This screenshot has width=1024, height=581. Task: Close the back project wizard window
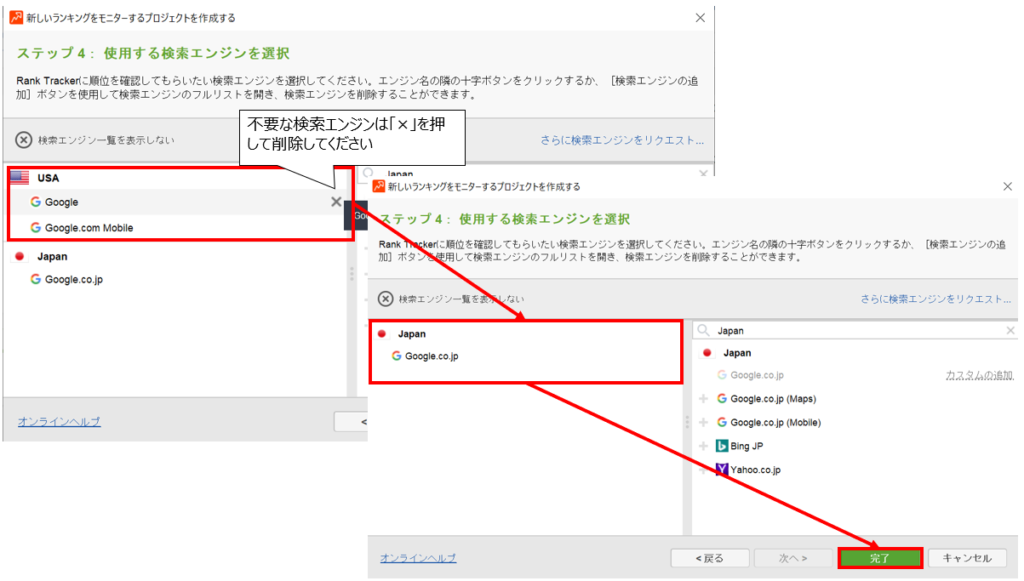click(x=700, y=18)
